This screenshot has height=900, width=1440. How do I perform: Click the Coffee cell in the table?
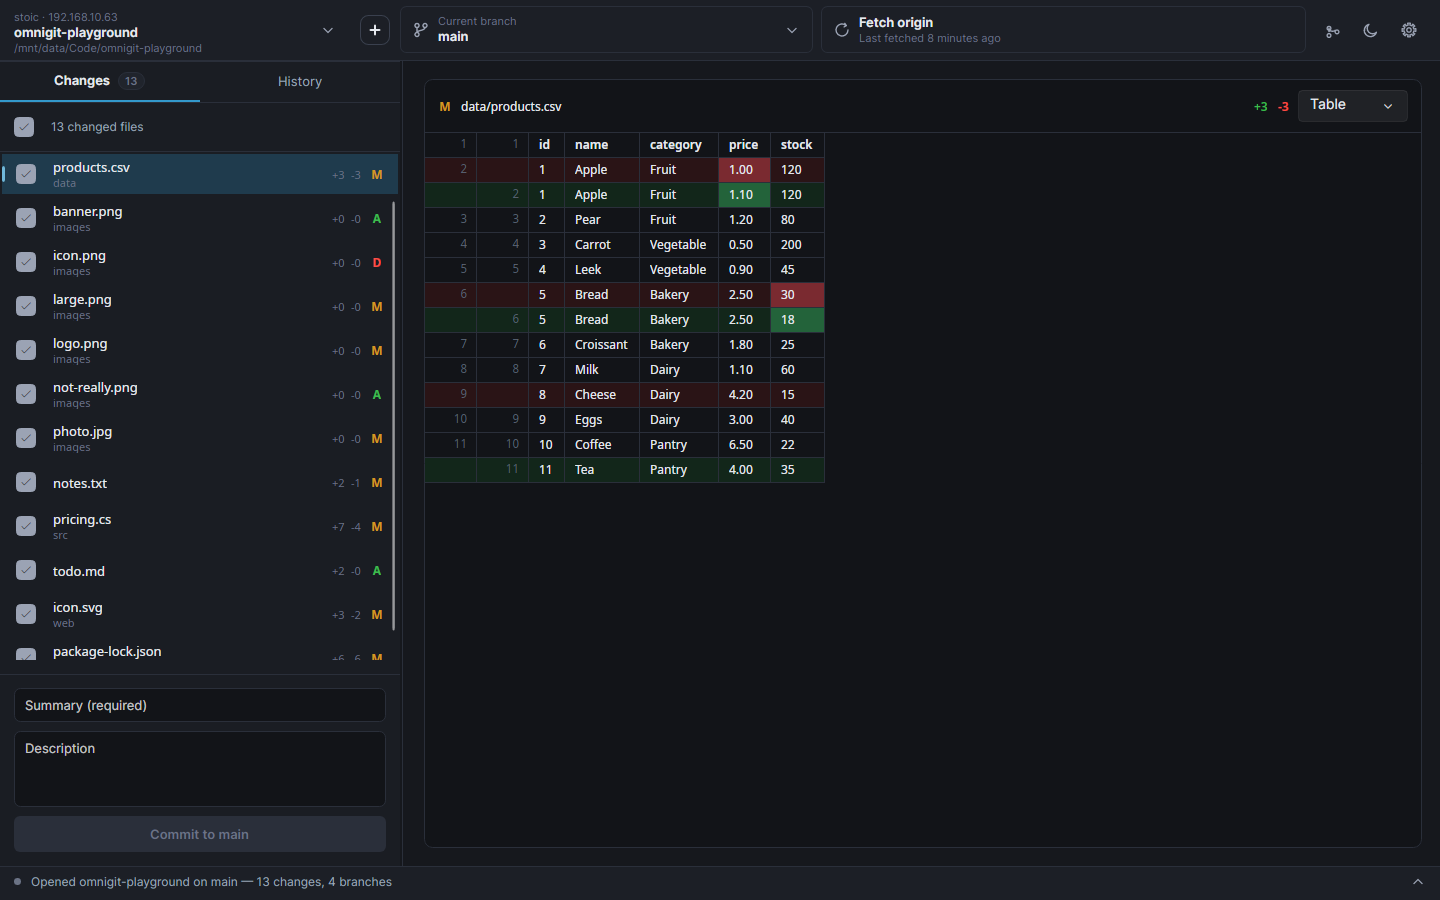coord(602,445)
